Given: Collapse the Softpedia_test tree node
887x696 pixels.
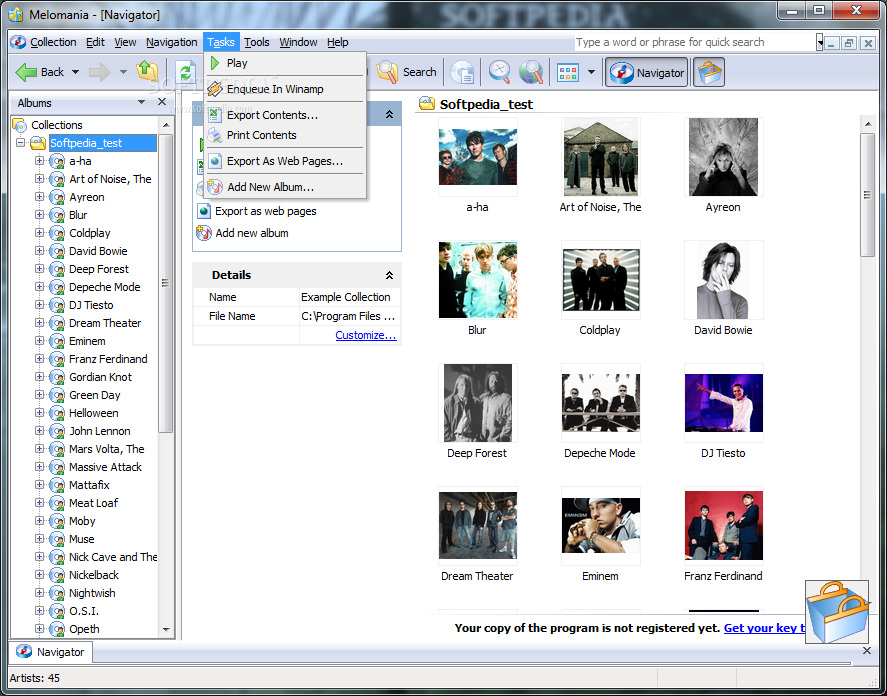Looking at the screenshot, I should click(x=21, y=143).
